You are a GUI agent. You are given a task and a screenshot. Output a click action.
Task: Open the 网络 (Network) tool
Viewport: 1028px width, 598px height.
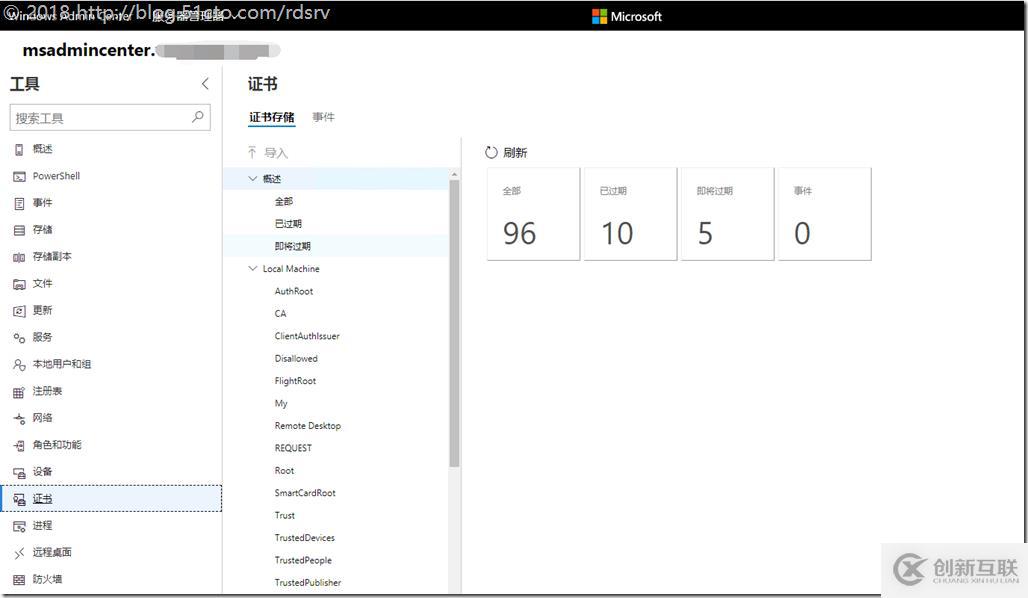click(45, 417)
